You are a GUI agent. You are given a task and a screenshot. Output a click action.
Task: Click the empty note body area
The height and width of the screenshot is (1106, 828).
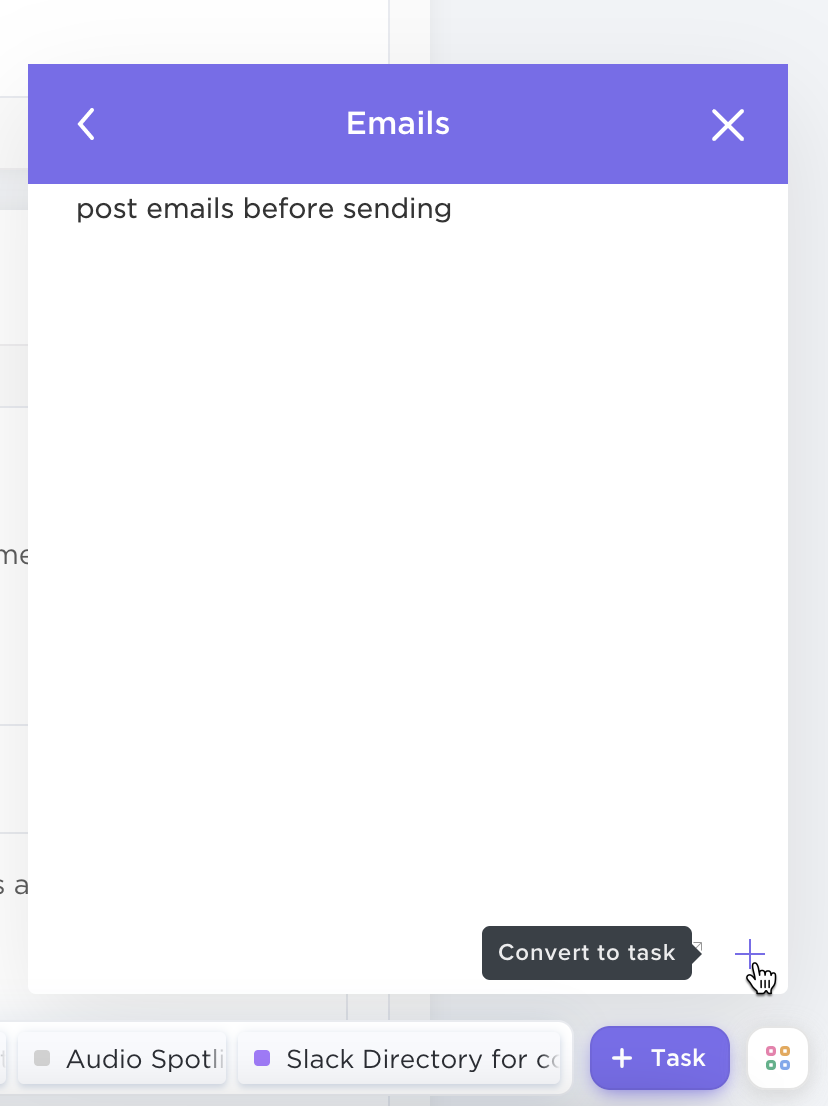click(408, 564)
